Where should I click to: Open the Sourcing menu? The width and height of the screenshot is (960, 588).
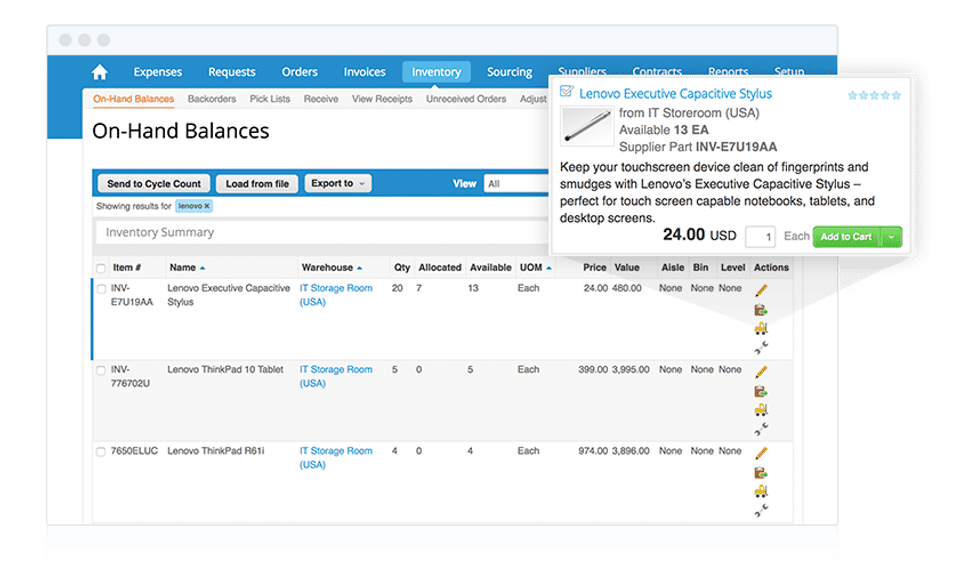(x=509, y=72)
